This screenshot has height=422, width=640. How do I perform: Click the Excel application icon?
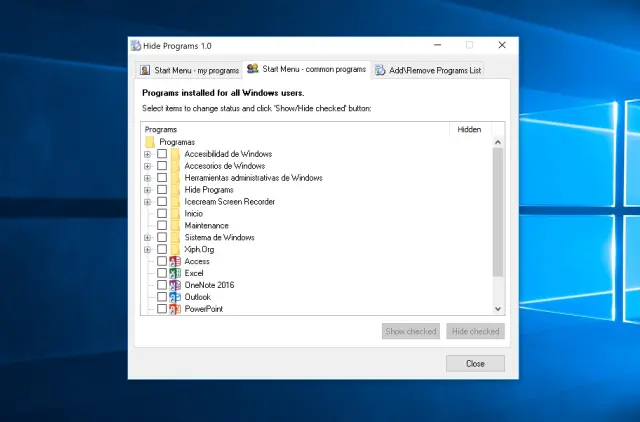point(175,273)
